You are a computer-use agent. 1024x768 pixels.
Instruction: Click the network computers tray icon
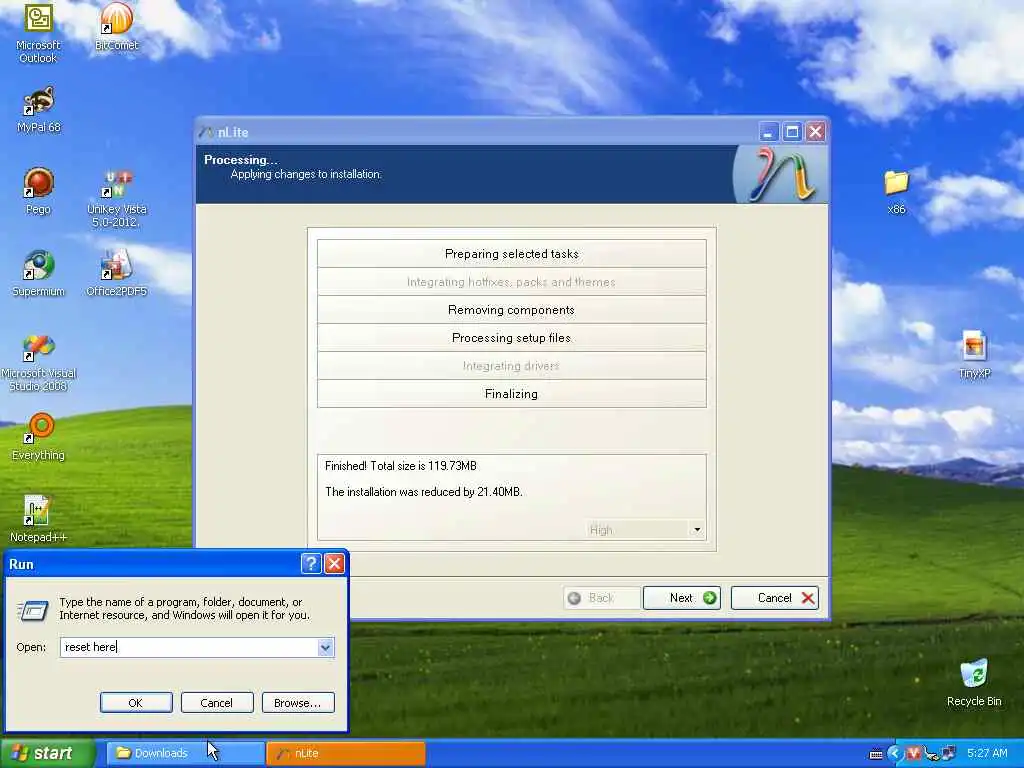pyautogui.click(x=948, y=754)
